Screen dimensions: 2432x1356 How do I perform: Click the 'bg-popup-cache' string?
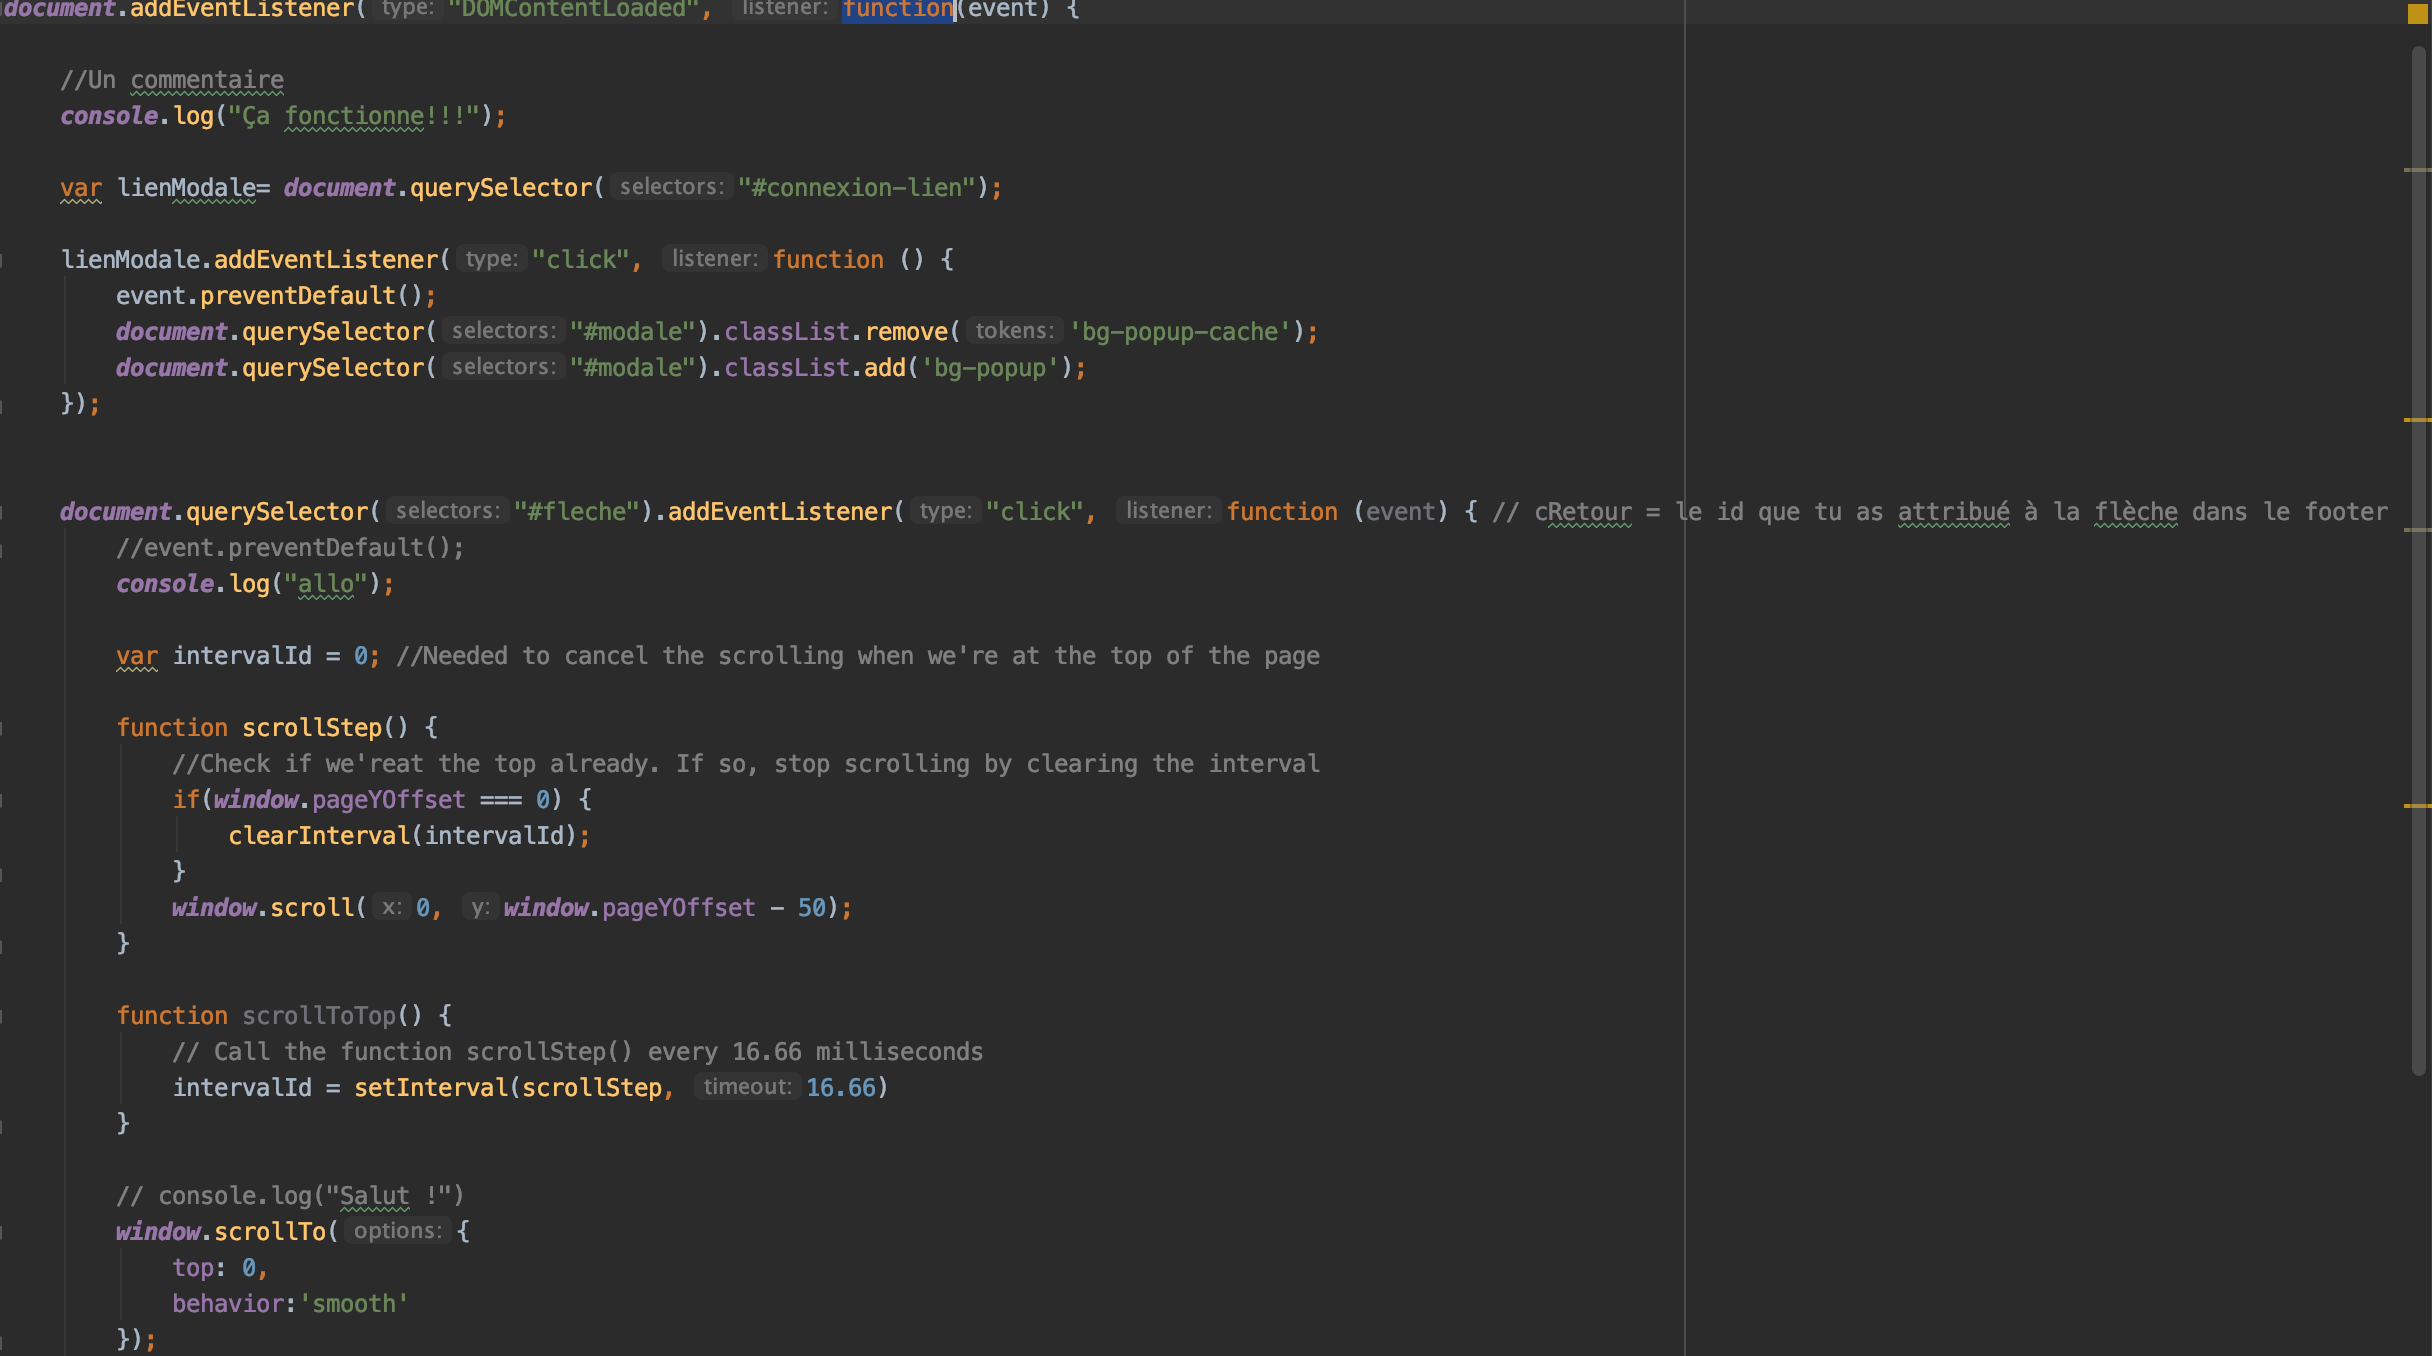click(x=1180, y=332)
